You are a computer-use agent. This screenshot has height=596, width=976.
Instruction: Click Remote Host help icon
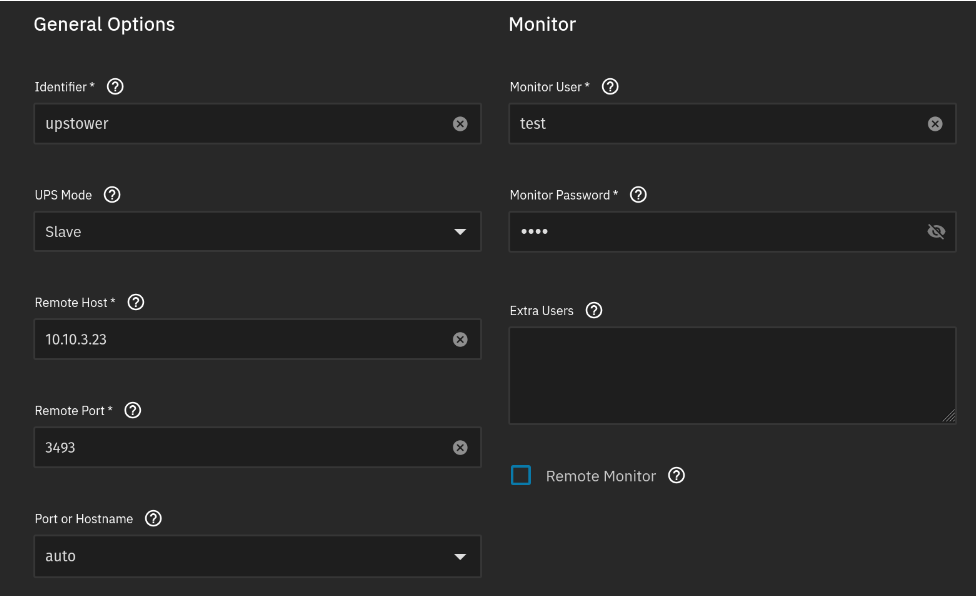136,302
